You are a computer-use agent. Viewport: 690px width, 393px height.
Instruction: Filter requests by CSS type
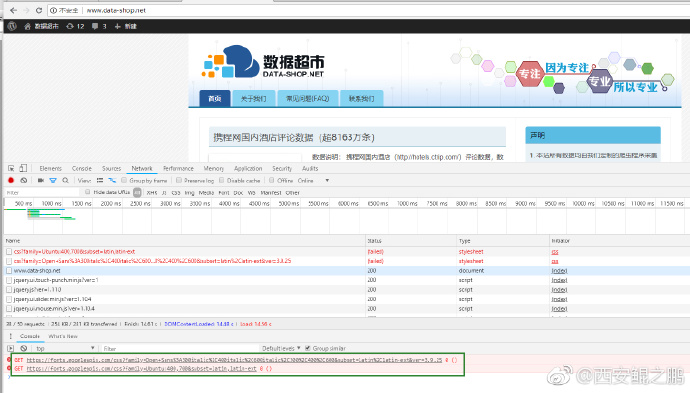(176, 193)
